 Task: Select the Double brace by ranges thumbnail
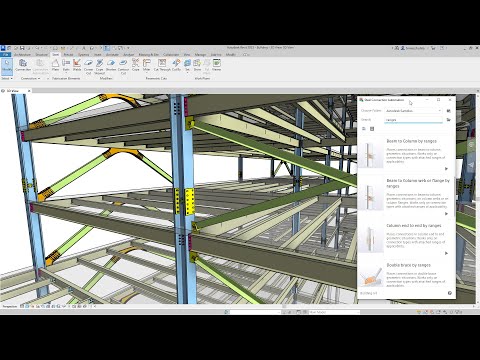tap(371, 277)
